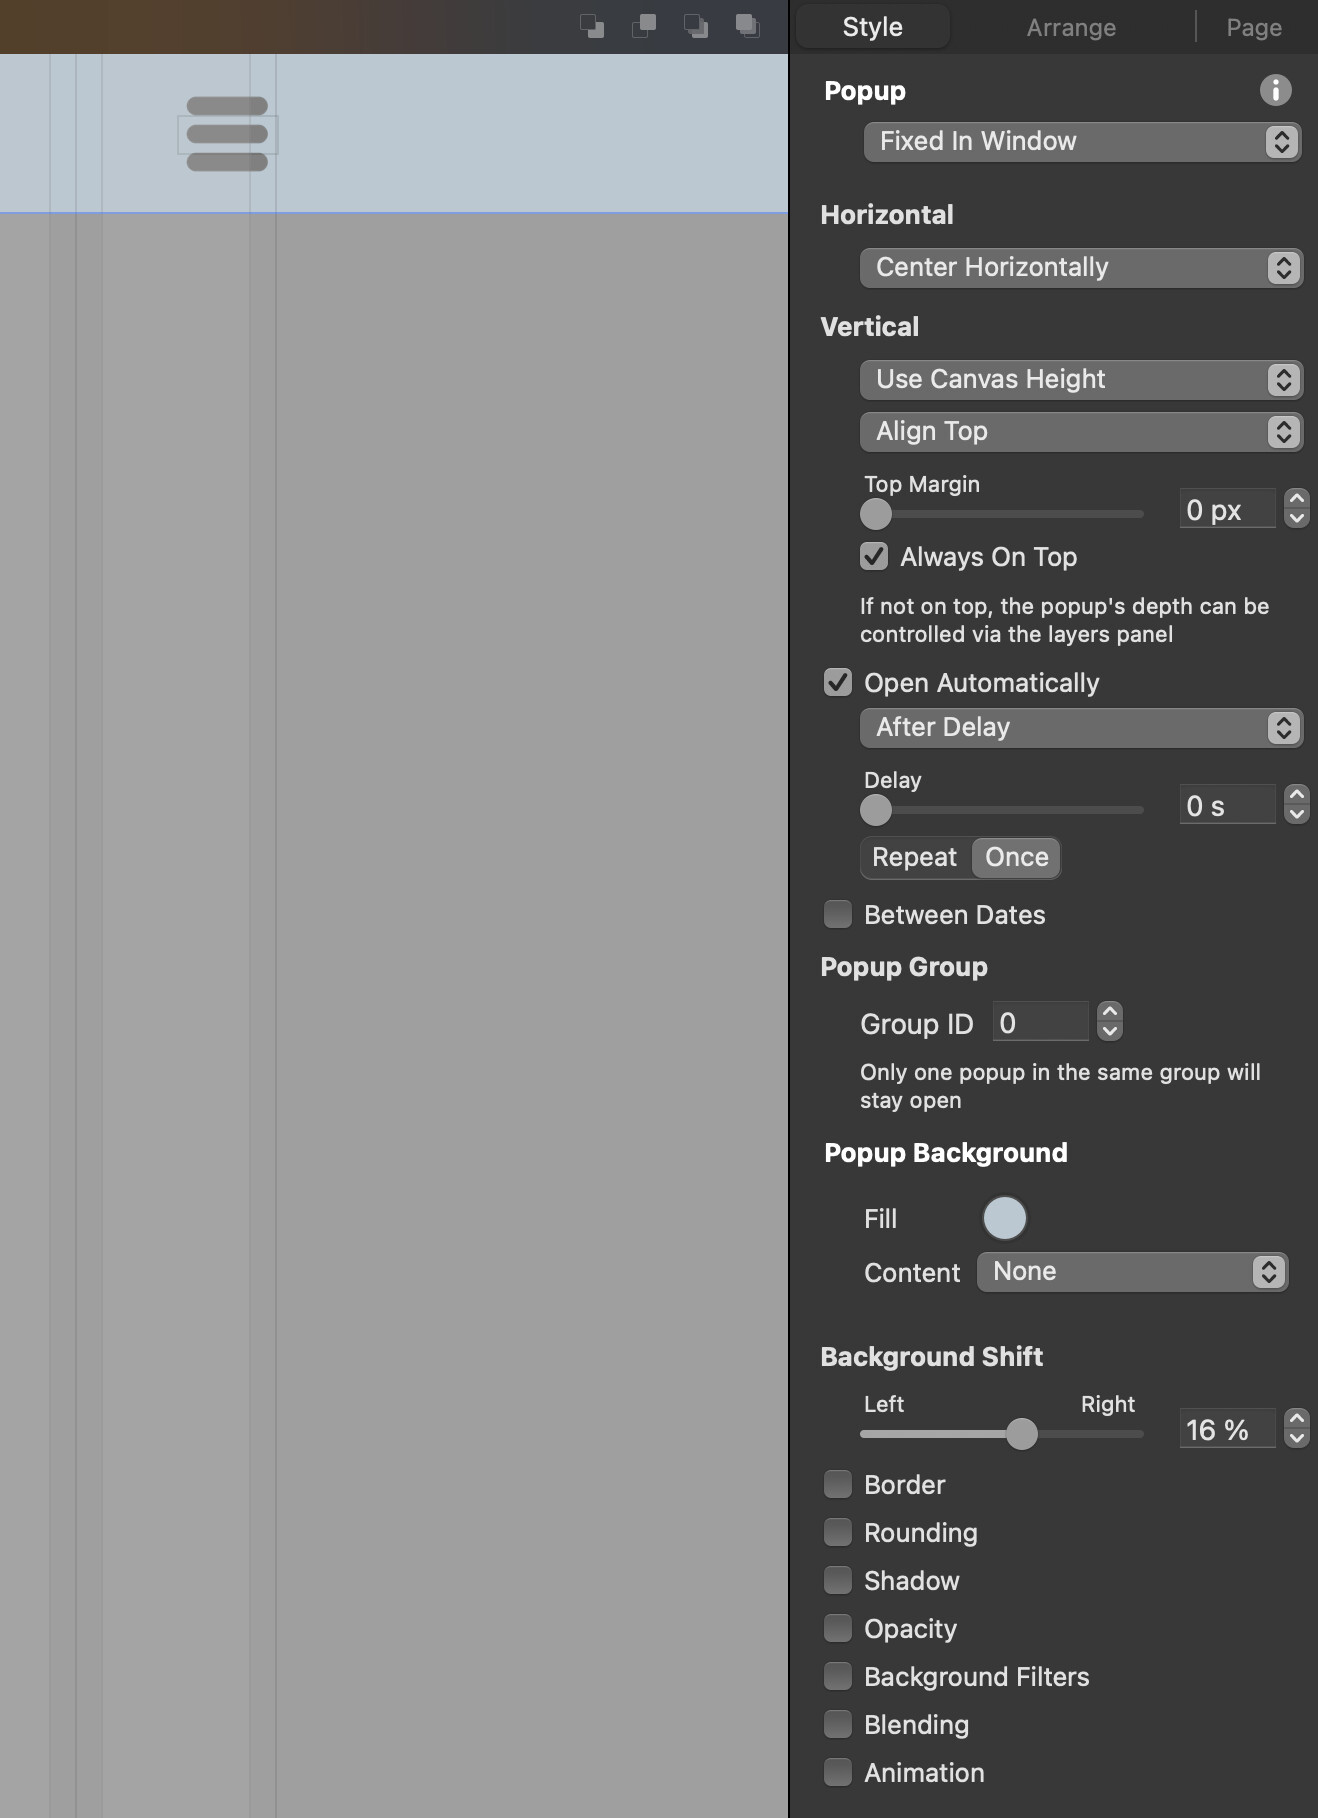This screenshot has width=1318, height=1818.
Task: Switch to the Arrange tab
Action: [x=1071, y=27]
